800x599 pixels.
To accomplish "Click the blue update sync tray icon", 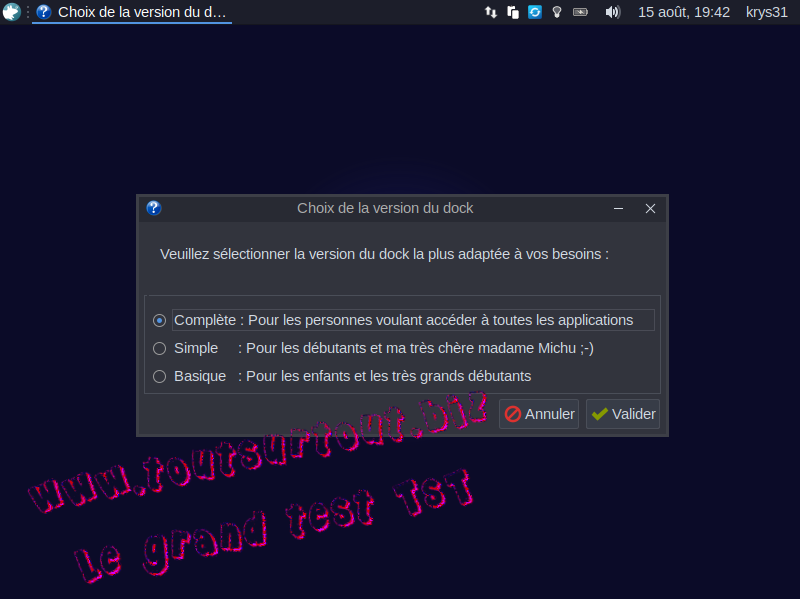I will point(535,12).
